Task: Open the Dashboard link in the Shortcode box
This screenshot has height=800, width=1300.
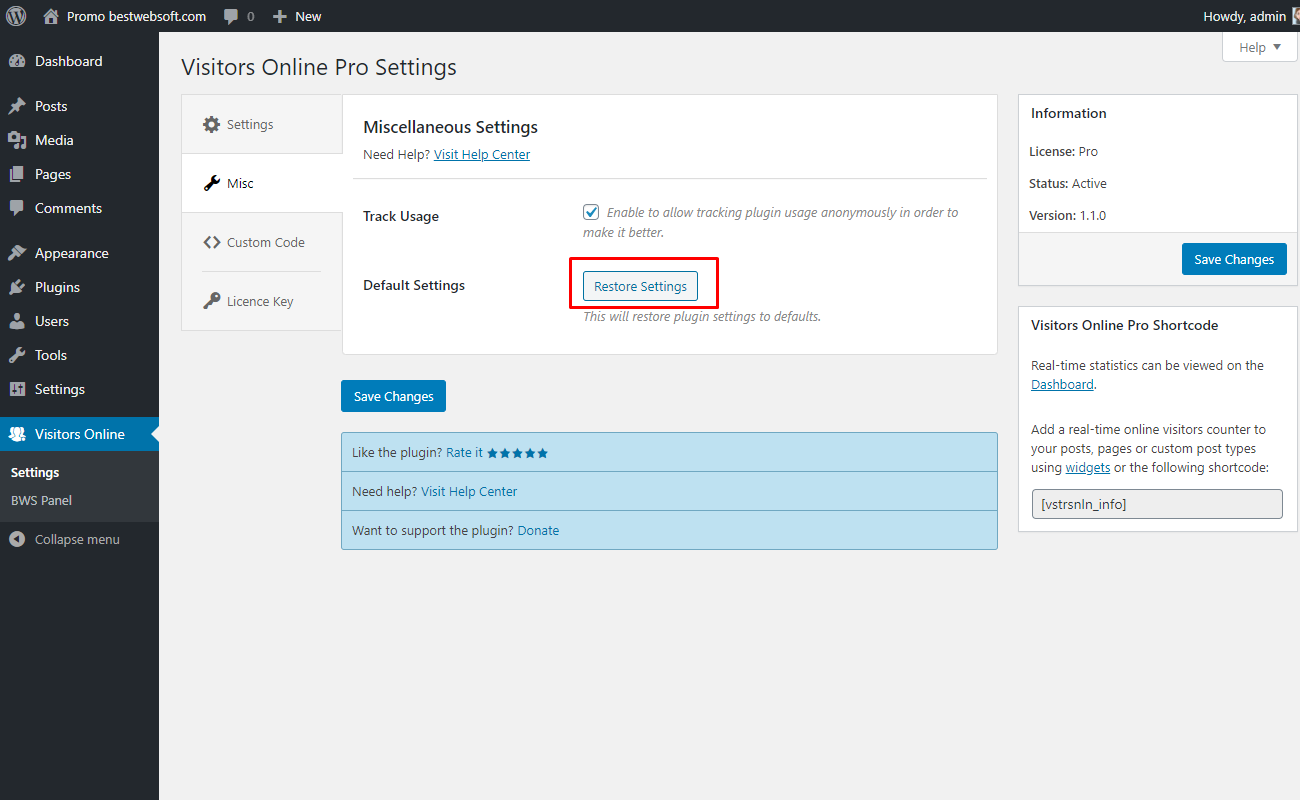Action: (x=1062, y=384)
